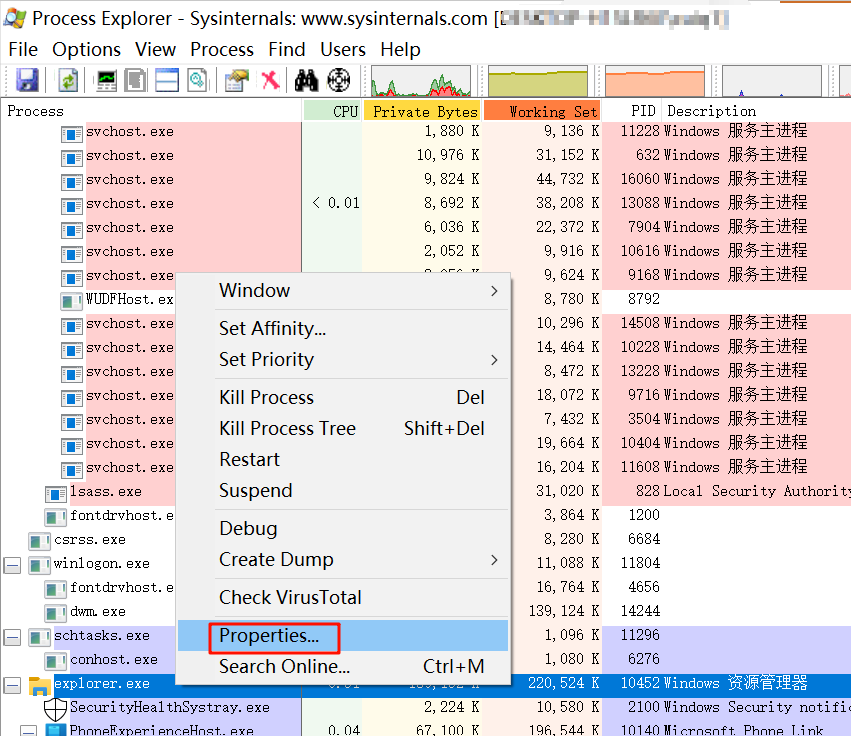Select the dwm.exe process row

click(x=426, y=611)
